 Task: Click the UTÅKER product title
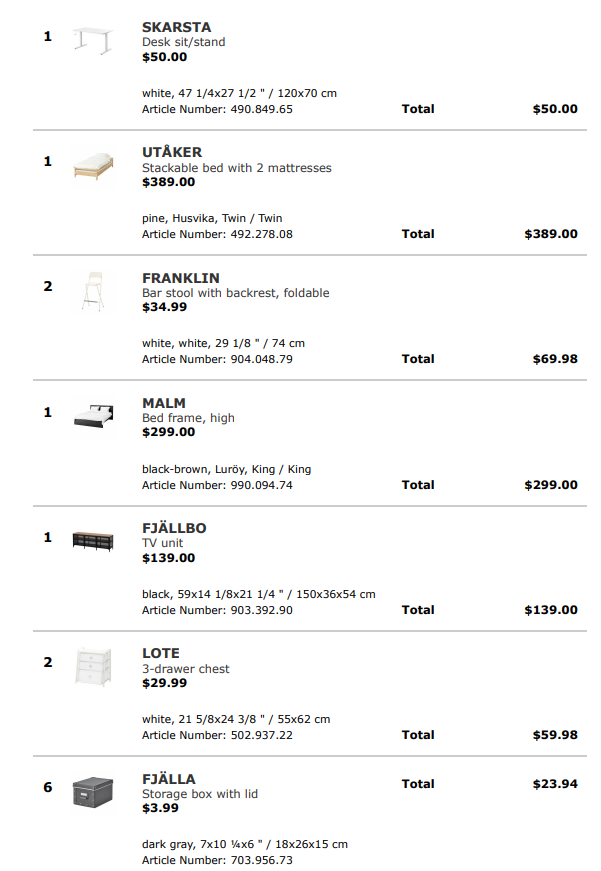[172, 152]
